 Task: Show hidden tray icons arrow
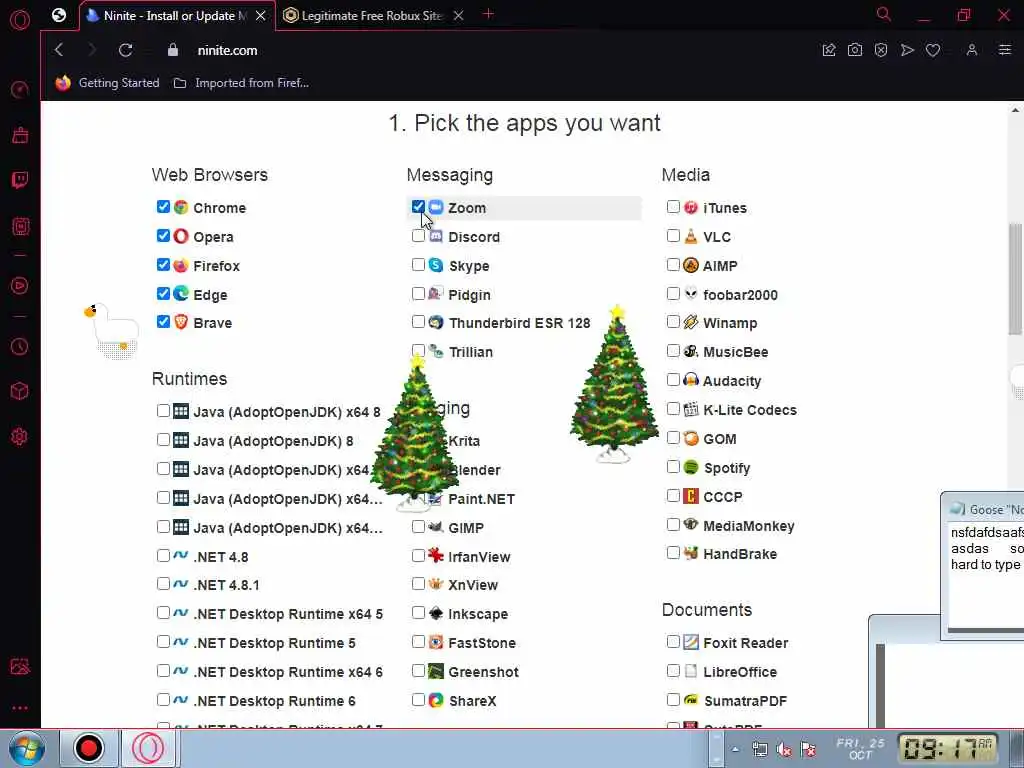pos(735,750)
